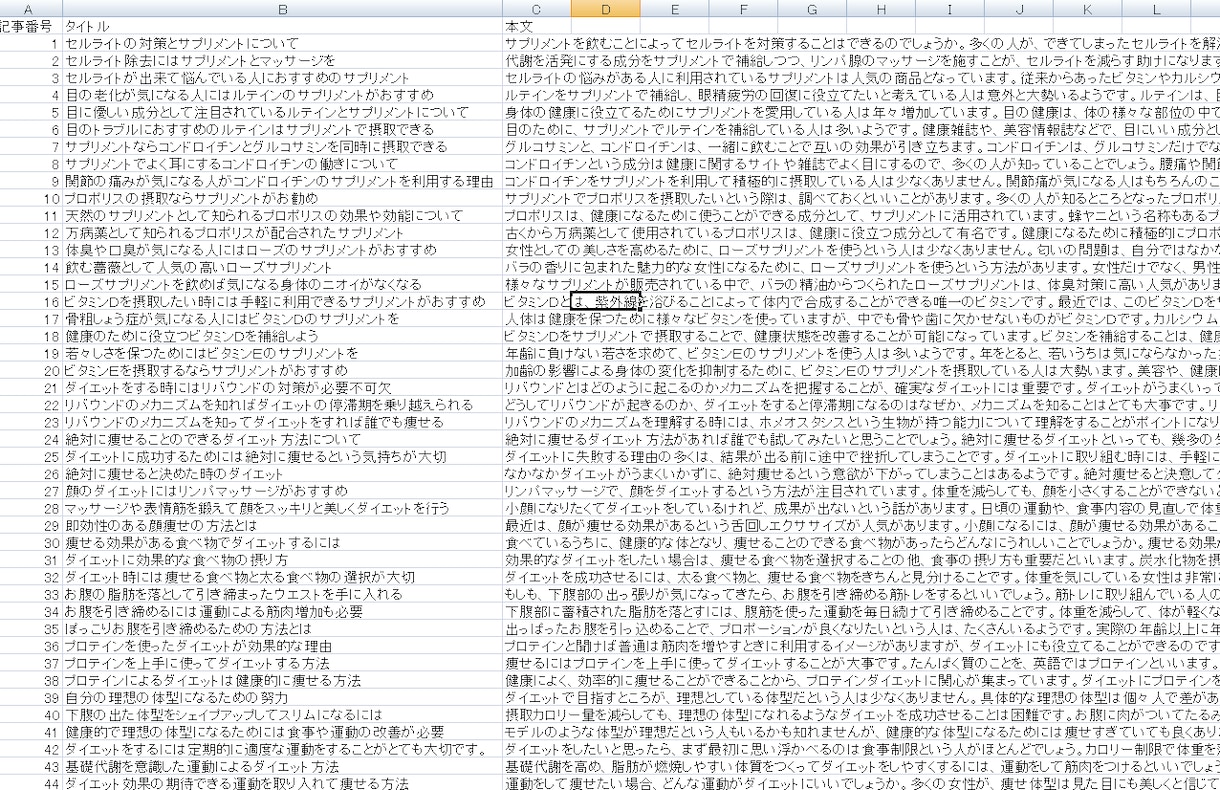Select the column I header
The height and width of the screenshot is (790, 1220).
point(950,9)
